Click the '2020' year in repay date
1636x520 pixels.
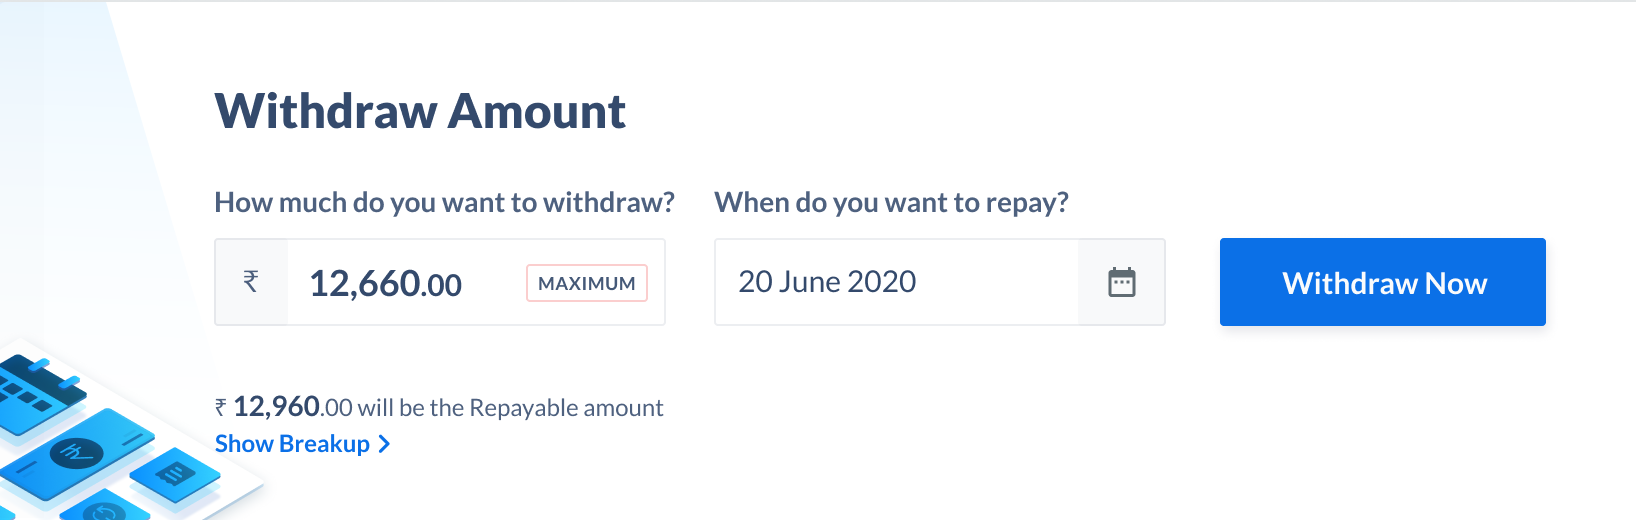pos(882,282)
